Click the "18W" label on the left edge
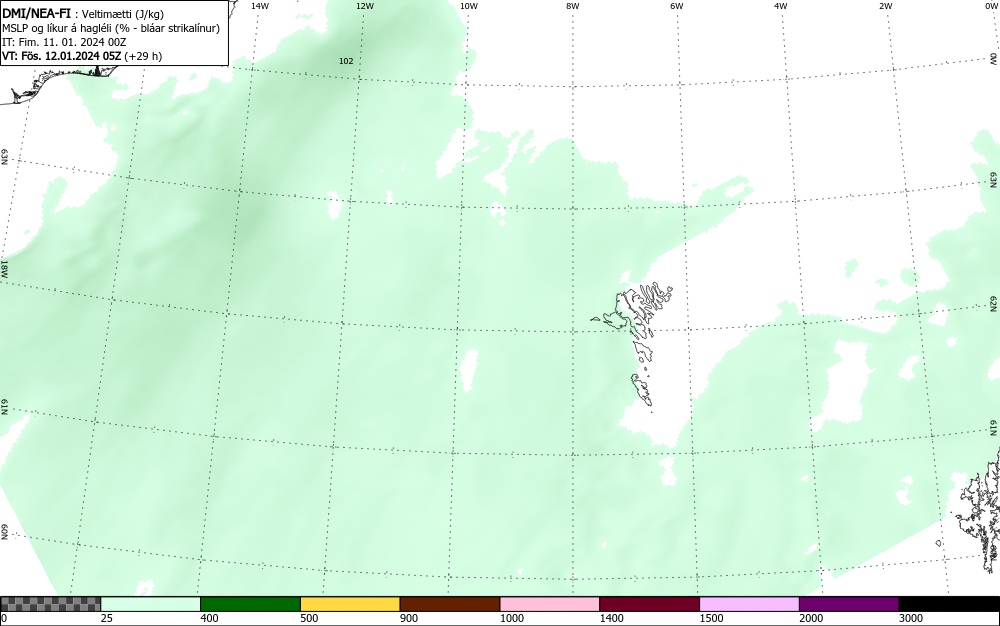This screenshot has height=626, width=1000. (4, 268)
